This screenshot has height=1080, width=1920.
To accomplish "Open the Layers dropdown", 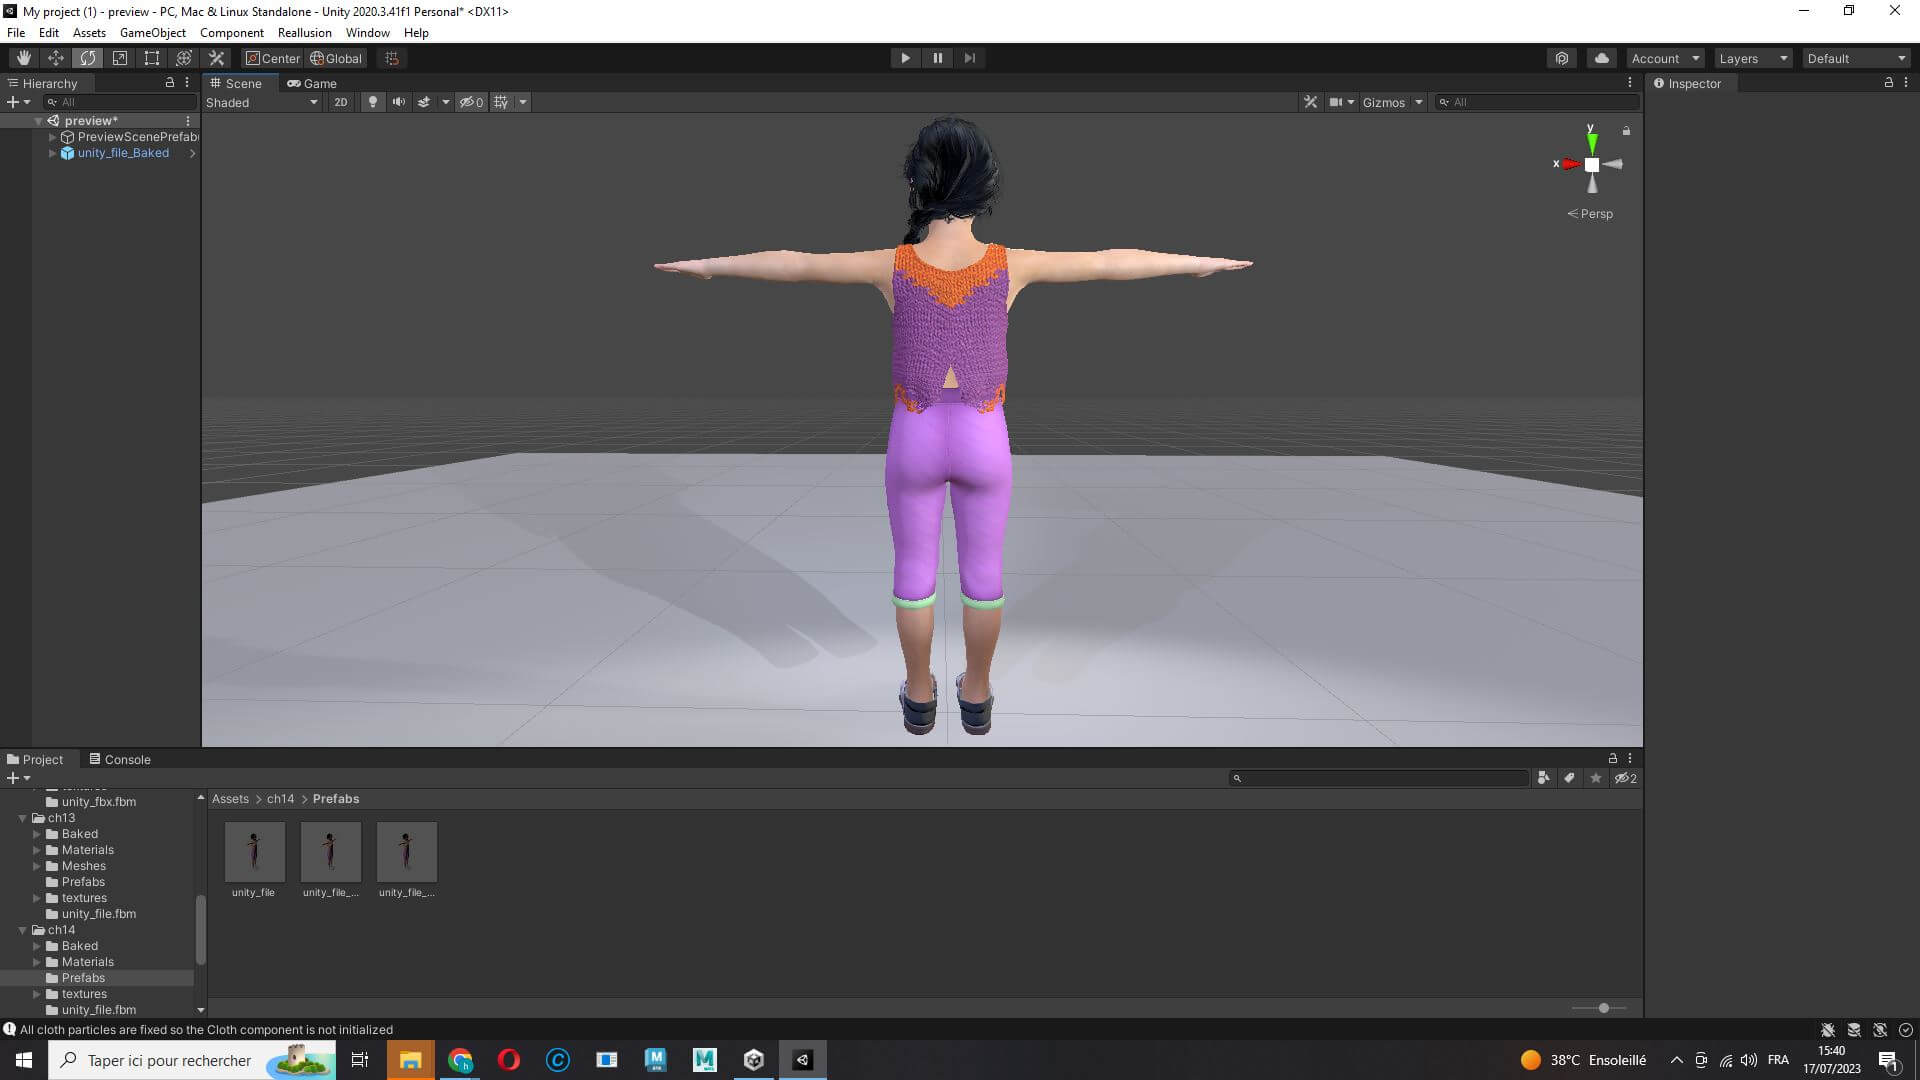I will [x=1752, y=58].
